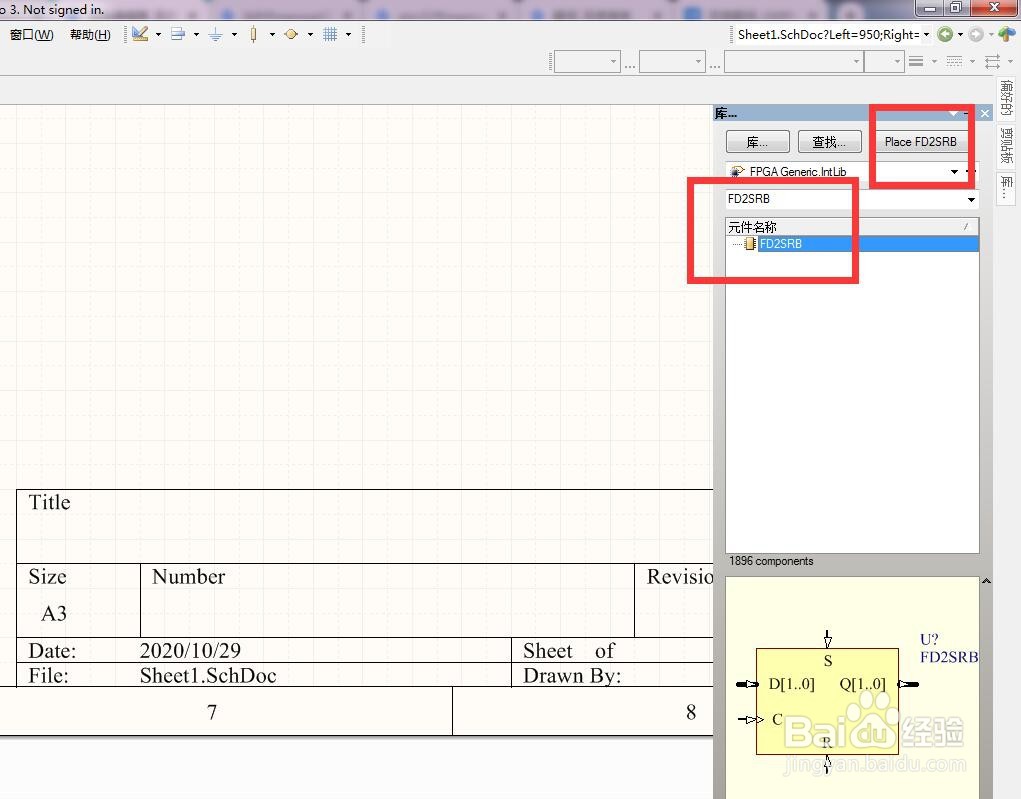Select the FD2SRB component row
1021x799 pixels.
point(852,244)
